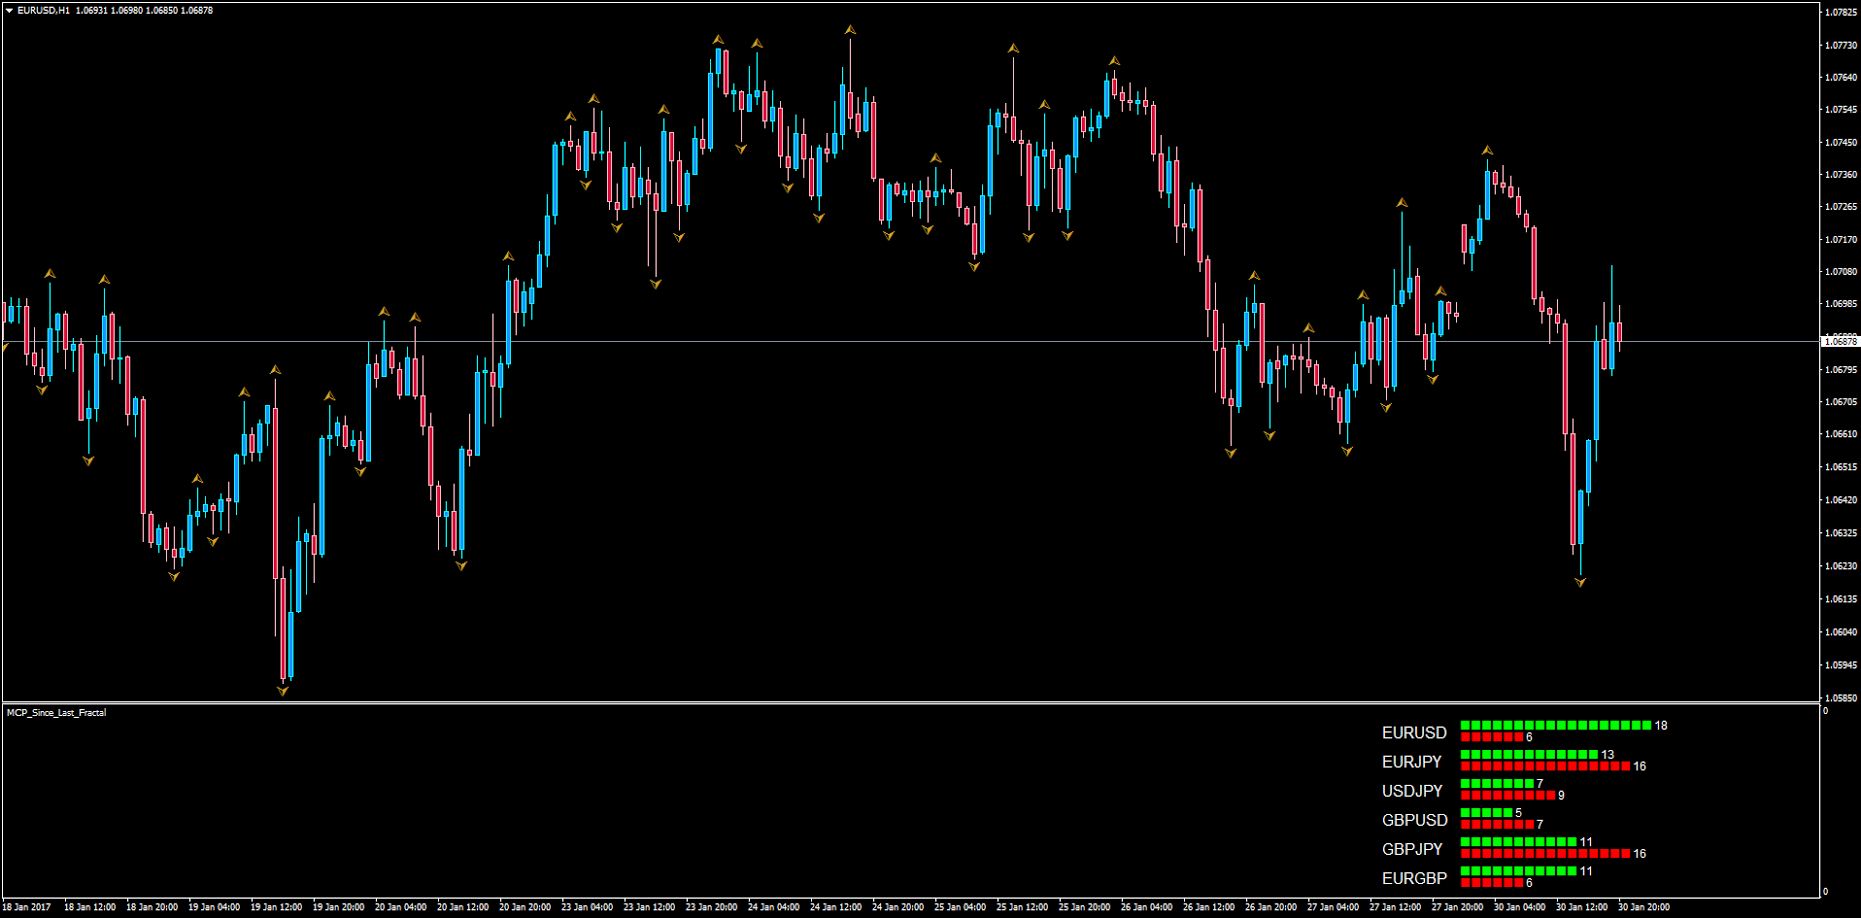Click the green USDJPY bar showing 7

[1497, 783]
